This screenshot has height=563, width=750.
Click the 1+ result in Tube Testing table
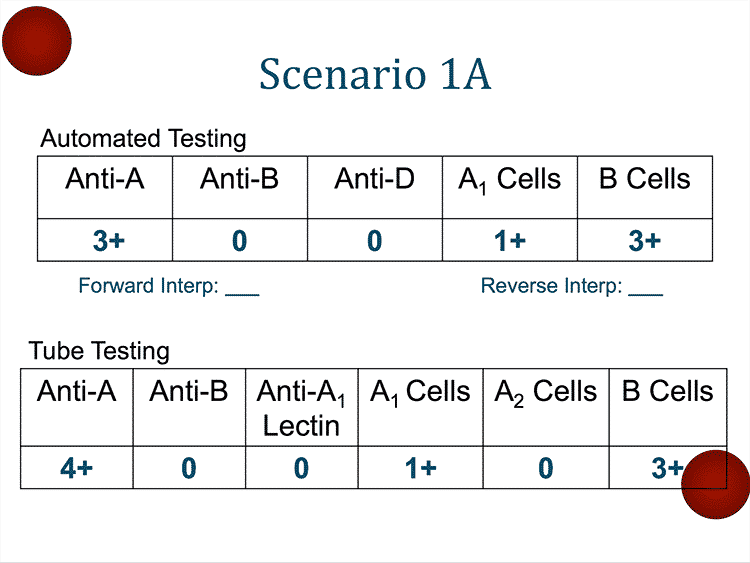(x=420, y=468)
